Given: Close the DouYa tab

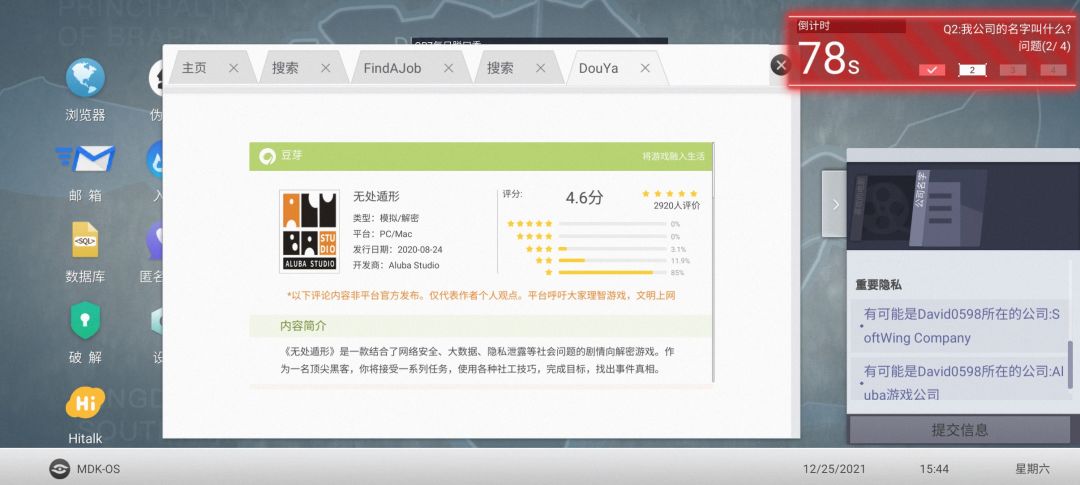Looking at the screenshot, I should click(x=645, y=68).
